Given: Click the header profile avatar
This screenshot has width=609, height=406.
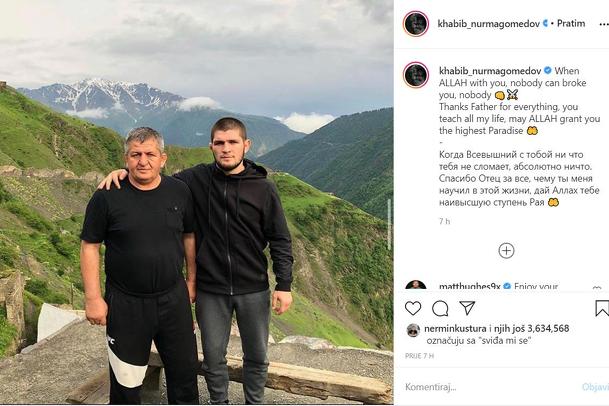Looking at the screenshot, I should pos(416,24).
